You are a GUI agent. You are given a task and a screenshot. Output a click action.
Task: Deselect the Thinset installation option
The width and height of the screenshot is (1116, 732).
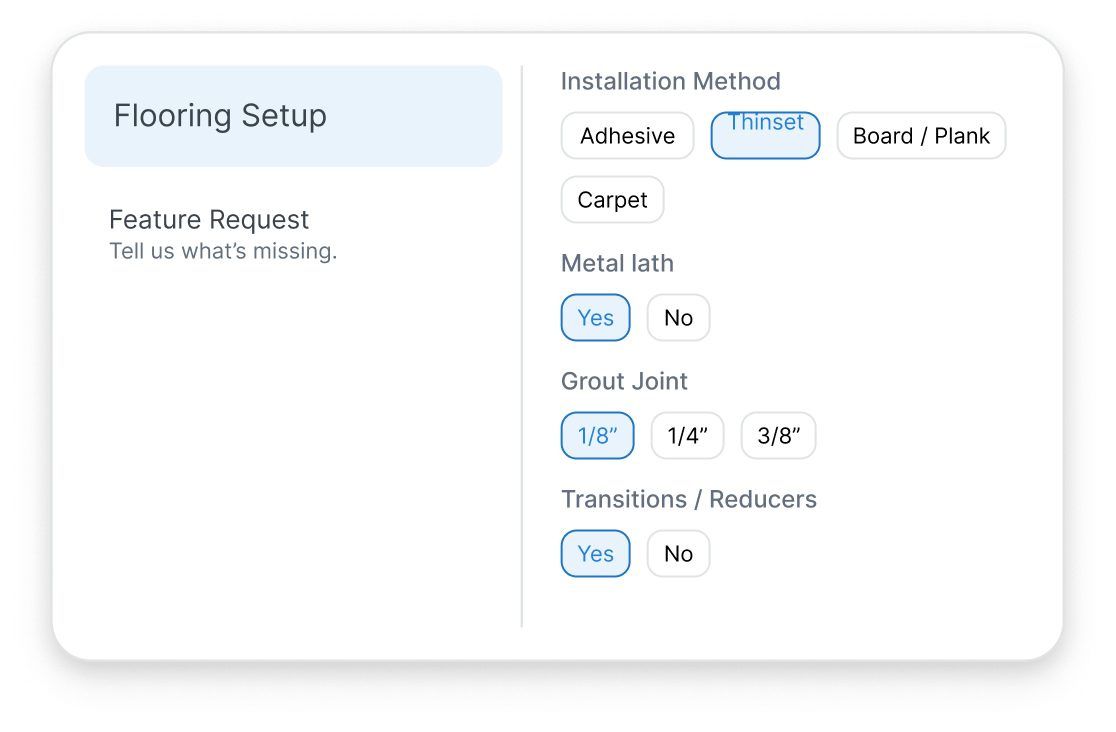765,135
